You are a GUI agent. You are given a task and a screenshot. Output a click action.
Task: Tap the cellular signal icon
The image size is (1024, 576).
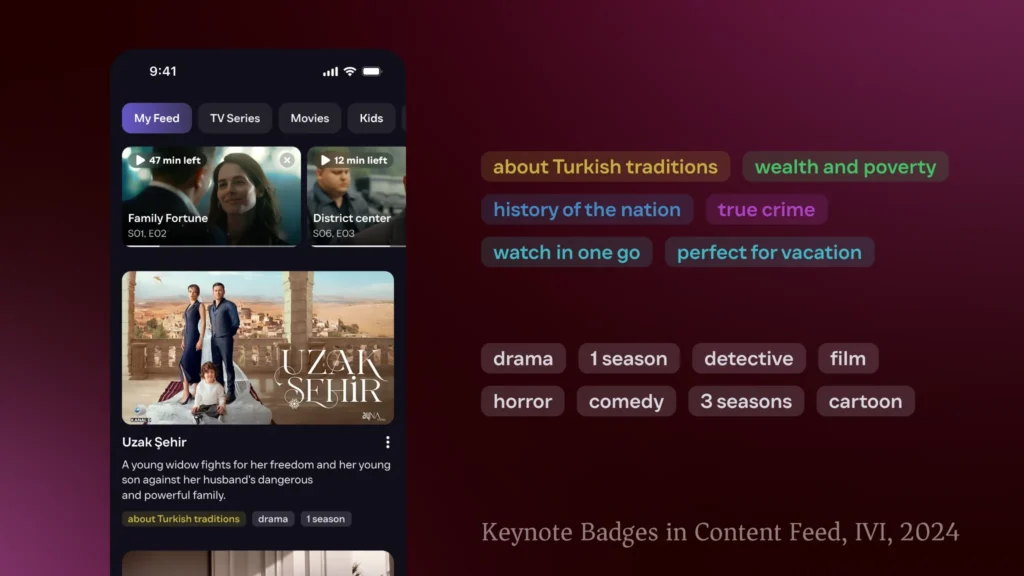[x=330, y=72]
